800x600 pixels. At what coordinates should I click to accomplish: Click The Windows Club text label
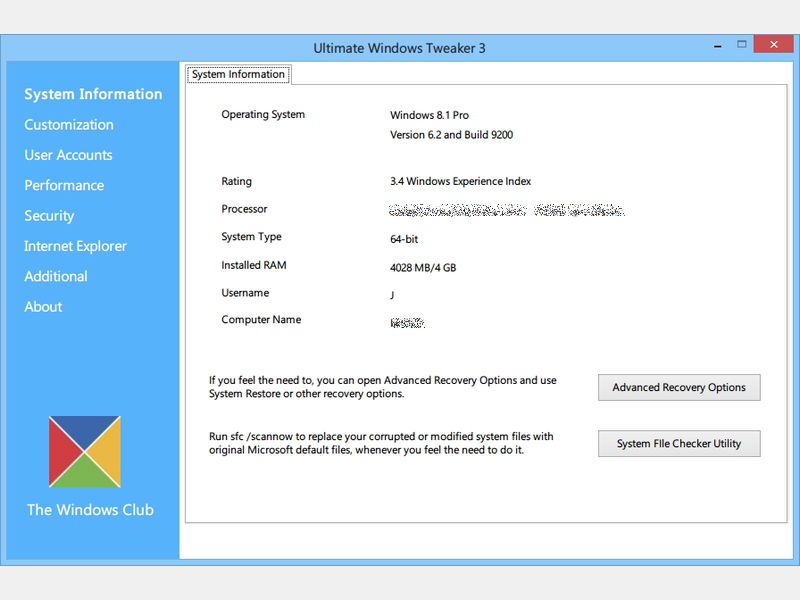90,510
